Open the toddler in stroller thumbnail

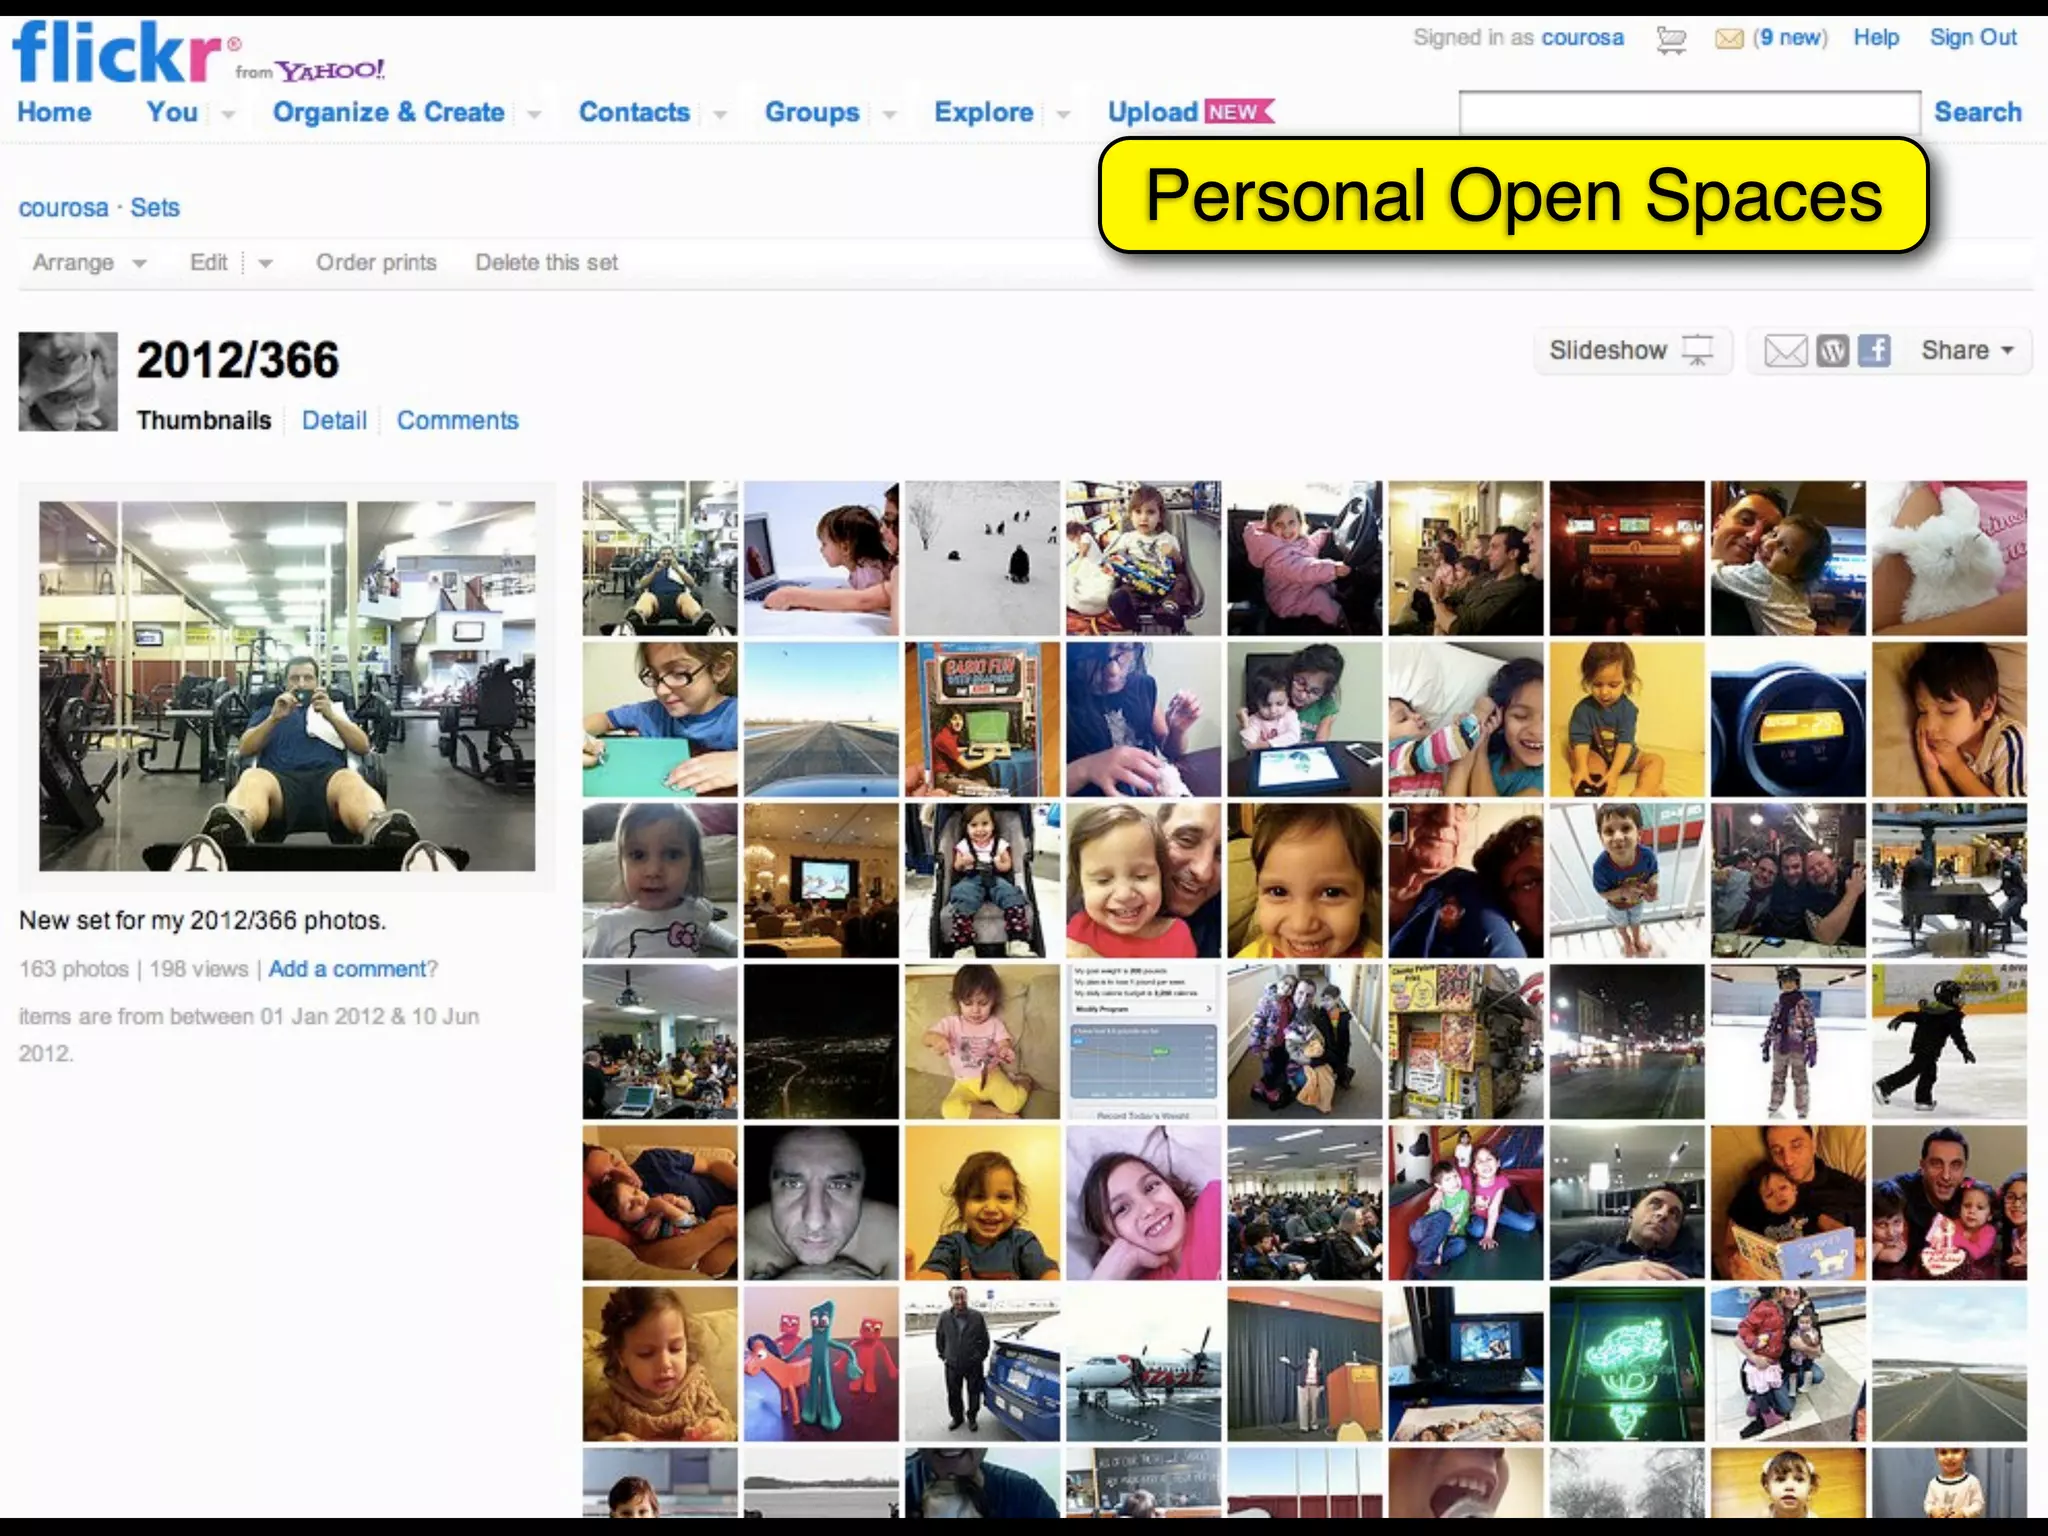982,880
